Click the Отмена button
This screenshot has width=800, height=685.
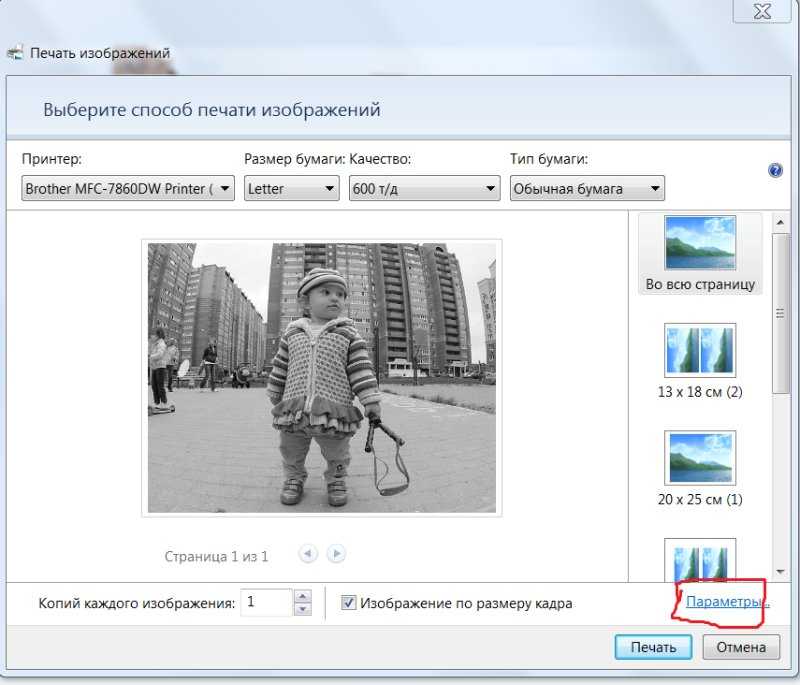click(741, 647)
